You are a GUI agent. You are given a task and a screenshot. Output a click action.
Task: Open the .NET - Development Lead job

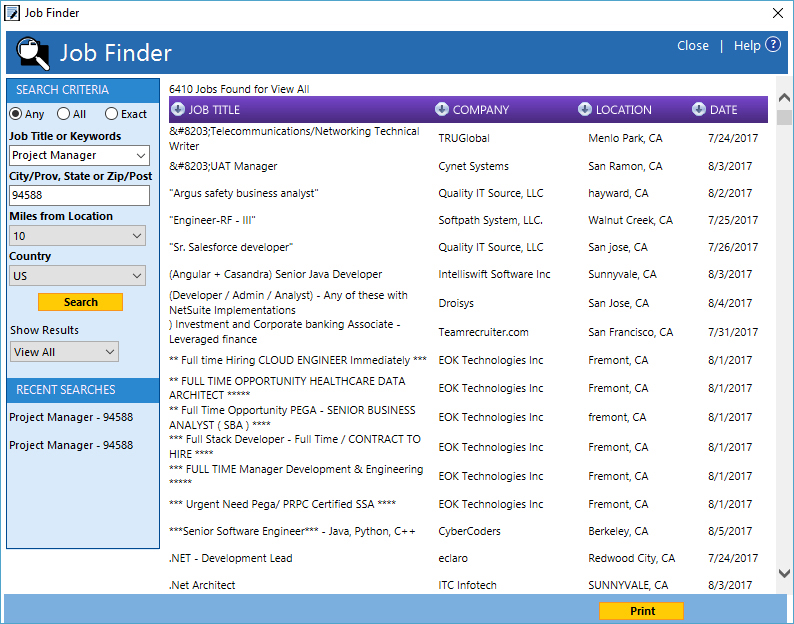coord(230,558)
